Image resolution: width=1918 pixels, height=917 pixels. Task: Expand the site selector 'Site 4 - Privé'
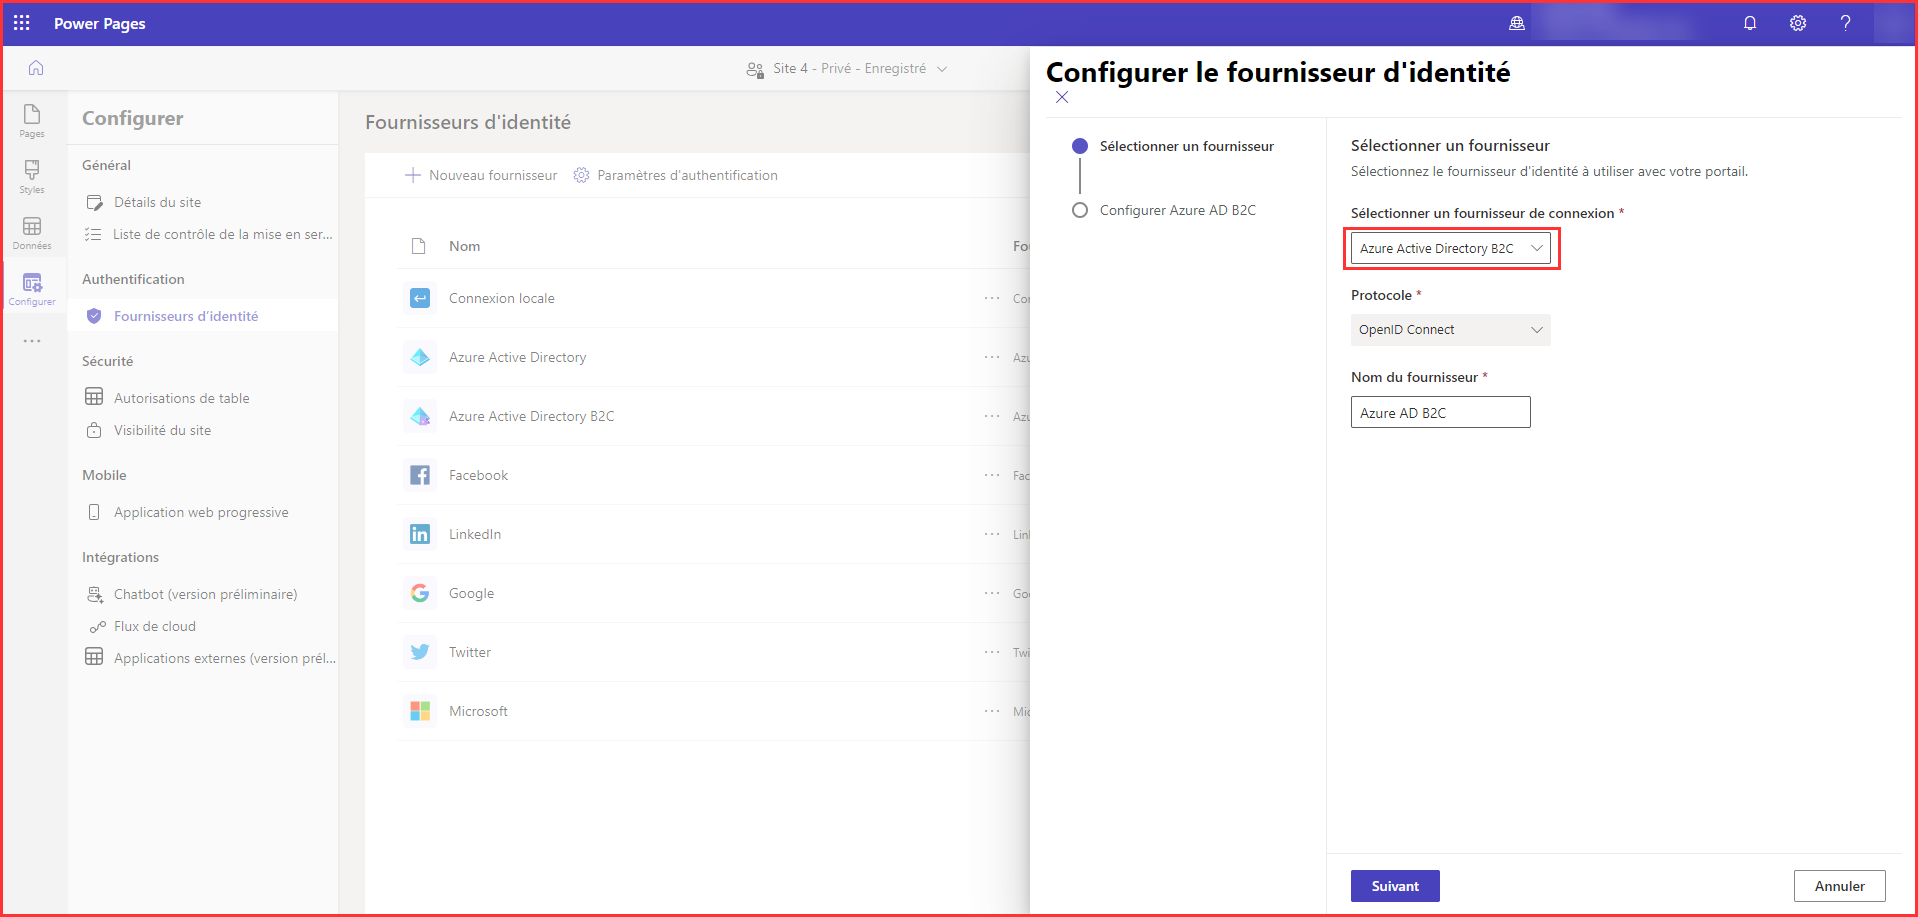pos(847,68)
